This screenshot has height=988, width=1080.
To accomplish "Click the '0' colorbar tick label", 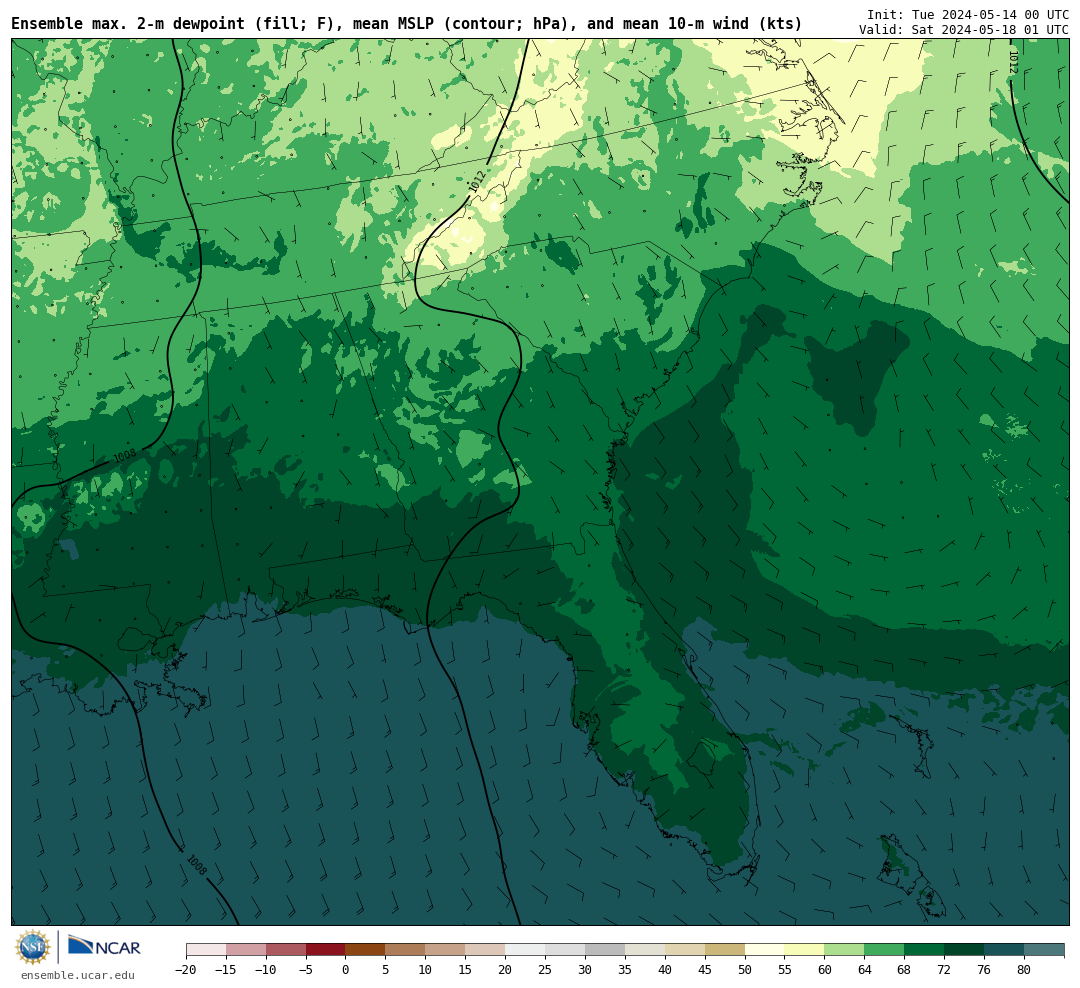I will 346,969.
